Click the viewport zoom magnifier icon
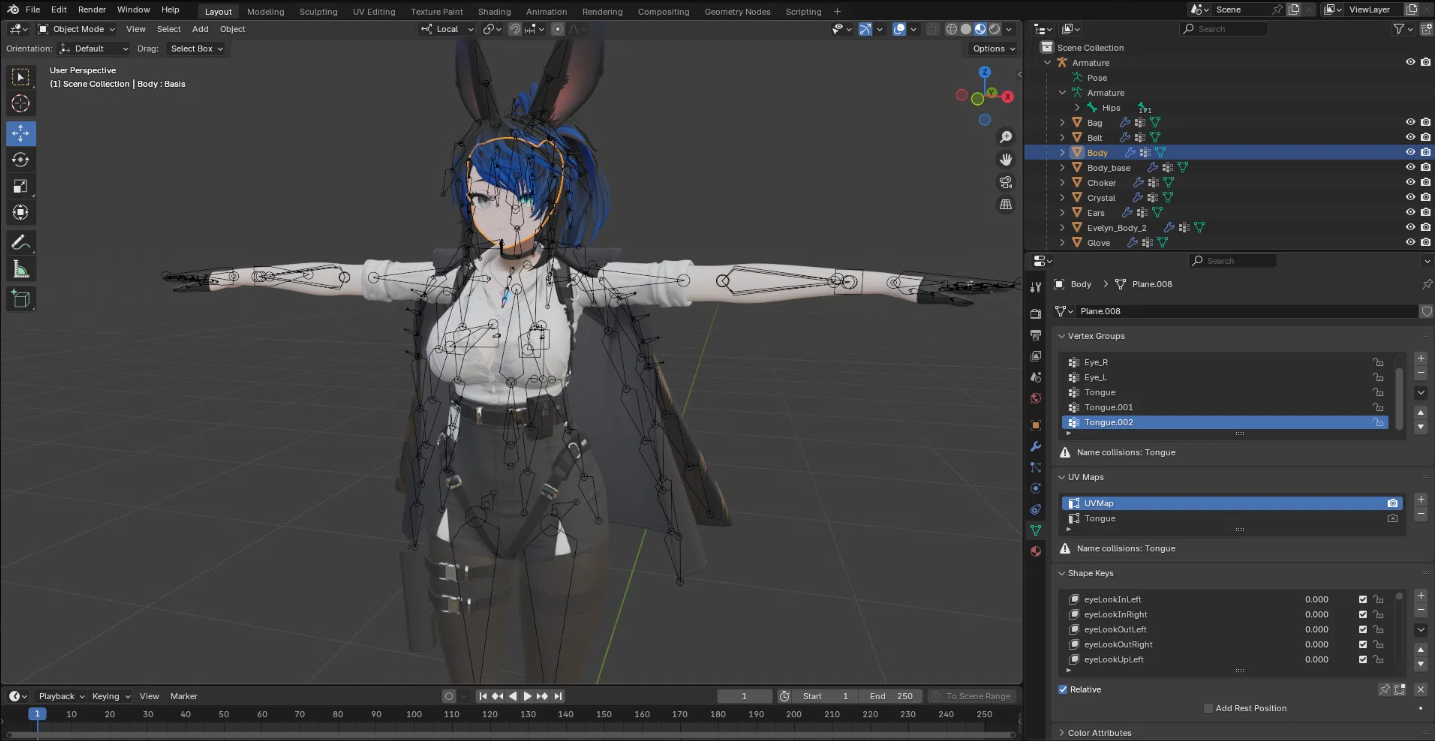1435x741 pixels. tap(1006, 137)
